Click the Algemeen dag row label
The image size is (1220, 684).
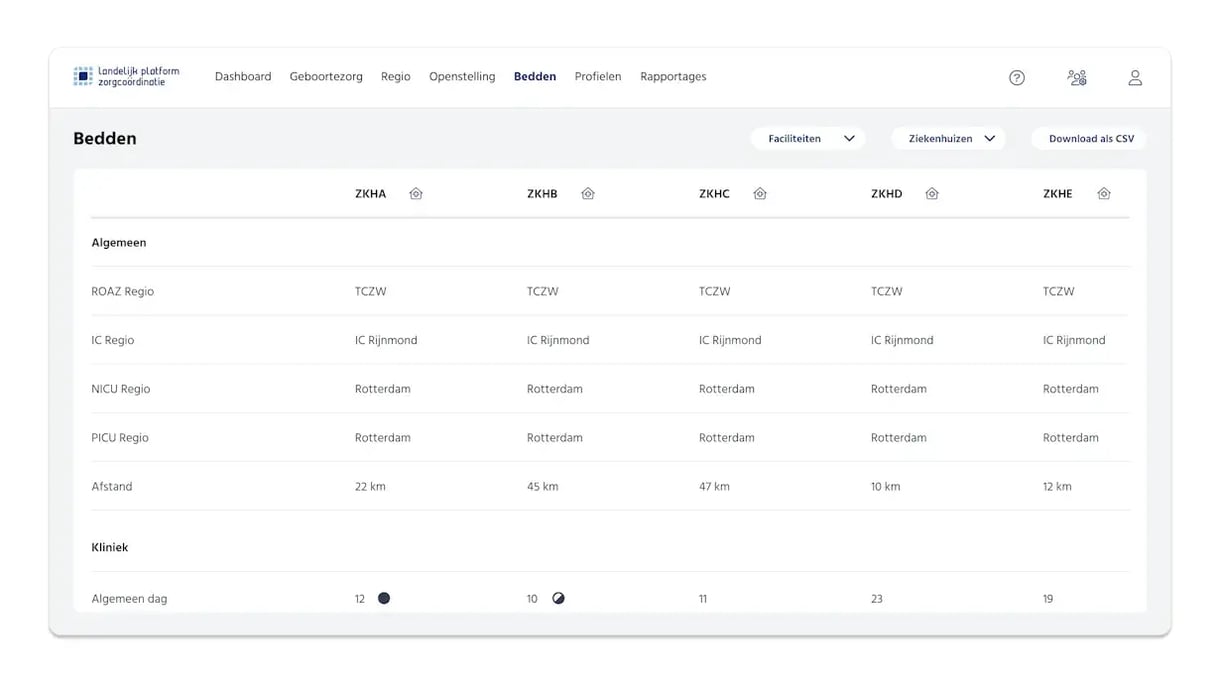tap(129, 599)
